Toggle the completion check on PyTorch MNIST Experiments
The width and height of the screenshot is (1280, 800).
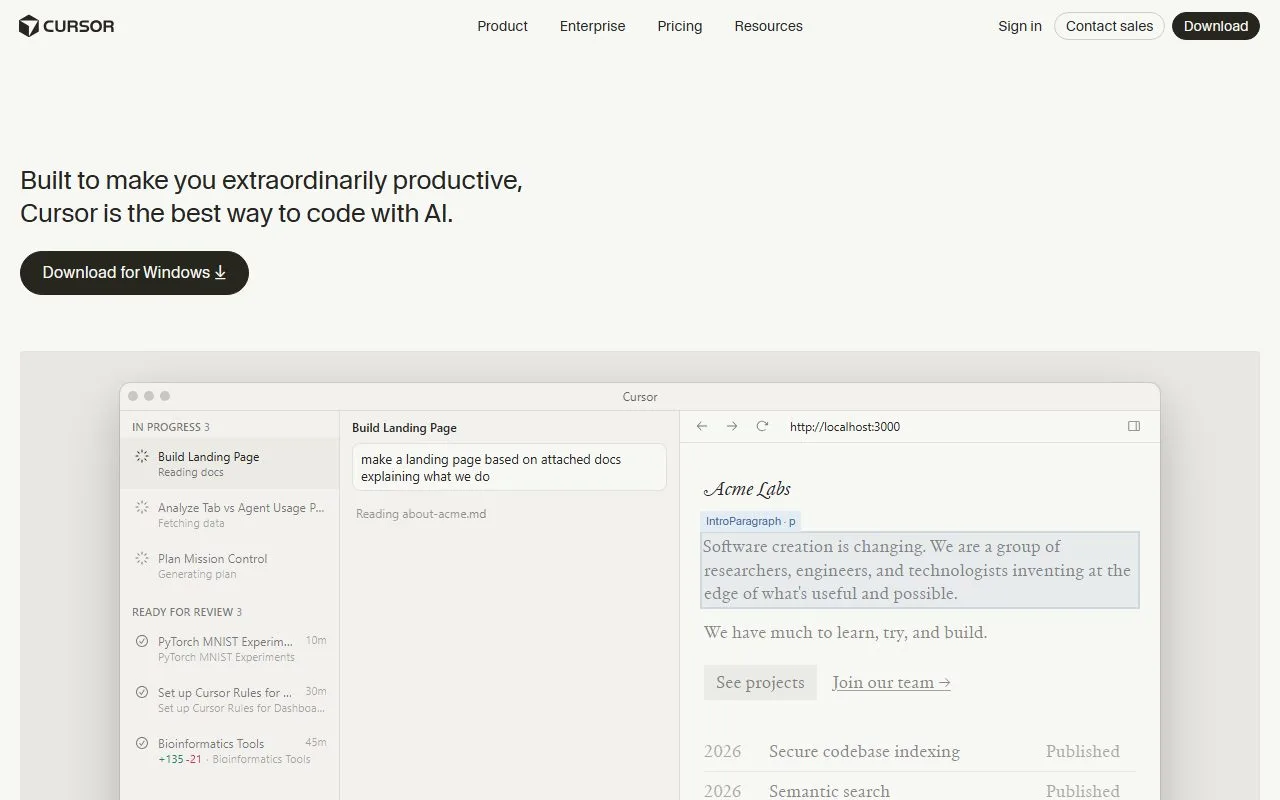(x=141, y=641)
